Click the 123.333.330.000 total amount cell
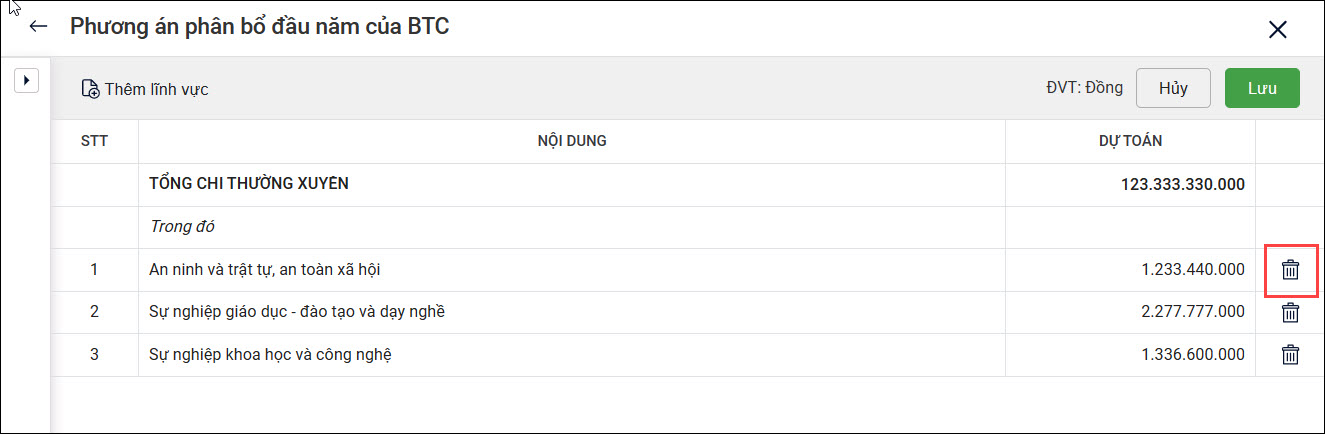This screenshot has height=434, width=1325. click(1182, 185)
